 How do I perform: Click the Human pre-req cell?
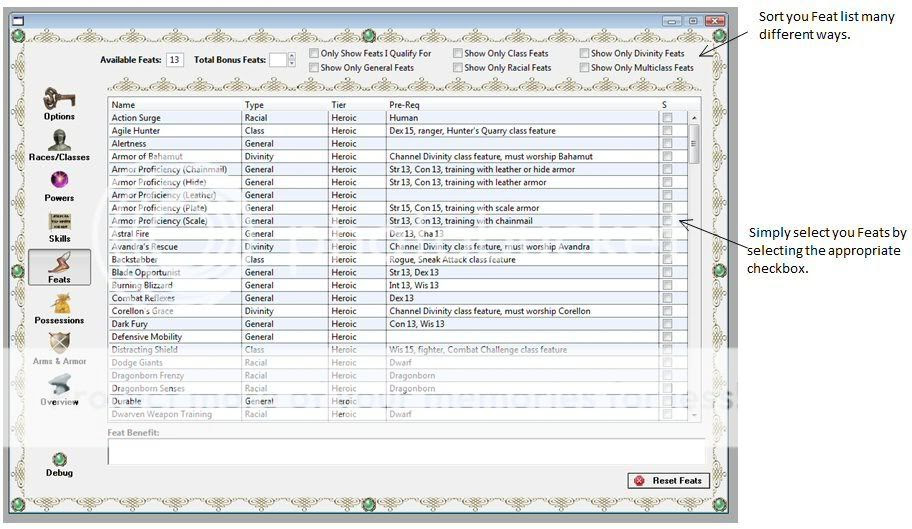[522, 117]
